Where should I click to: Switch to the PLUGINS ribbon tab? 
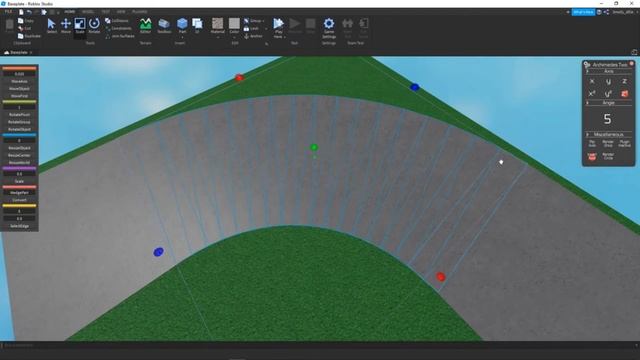[x=140, y=12]
